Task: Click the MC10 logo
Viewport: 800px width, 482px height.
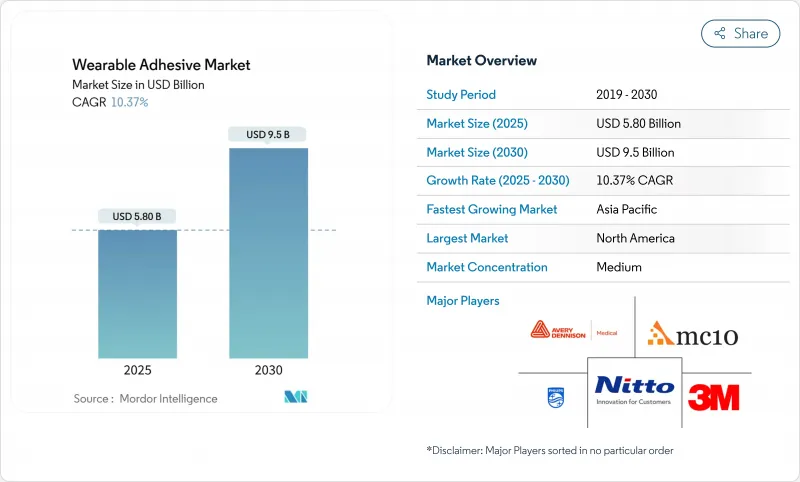Action: coord(692,333)
